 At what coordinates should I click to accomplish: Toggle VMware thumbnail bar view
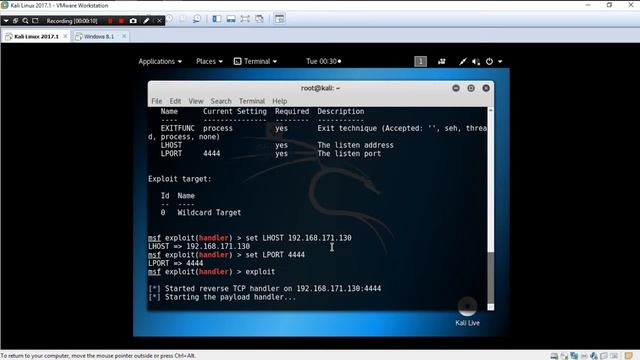click(231, 19)
